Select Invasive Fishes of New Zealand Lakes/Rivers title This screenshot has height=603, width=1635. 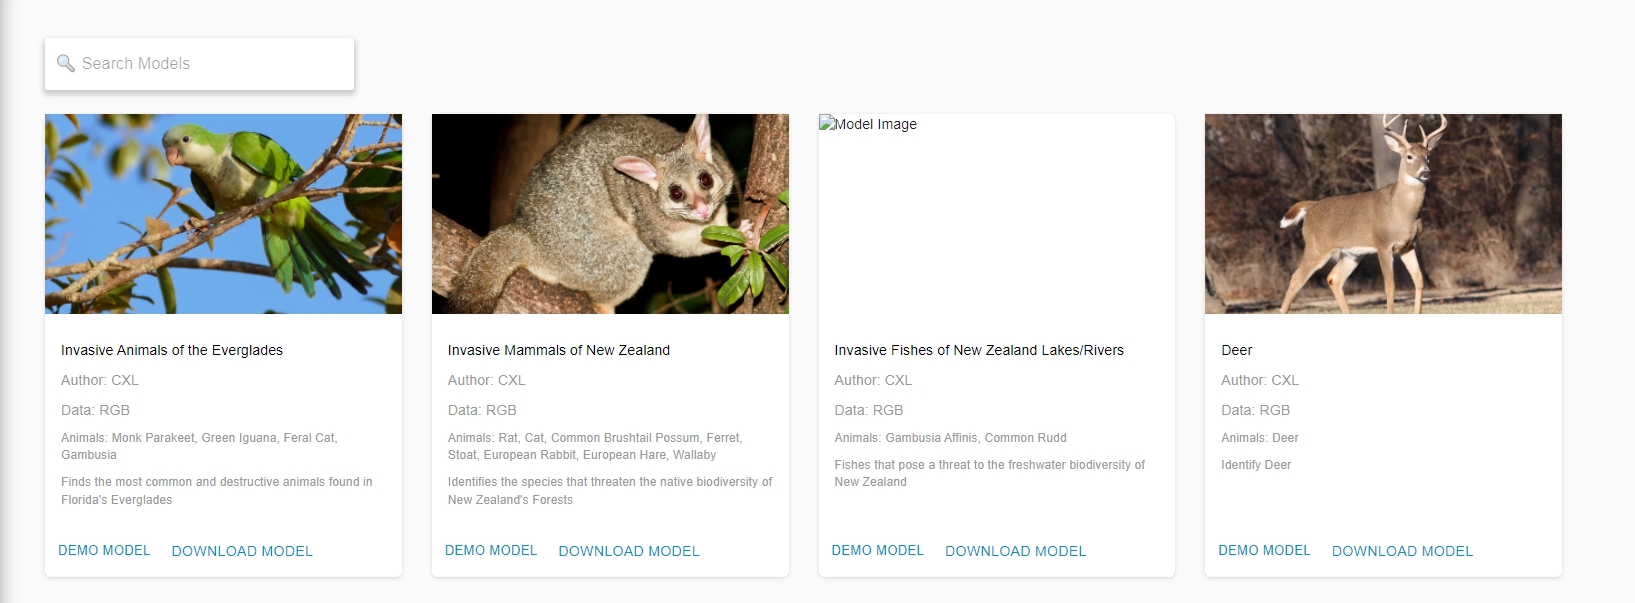tap(979, 350)
